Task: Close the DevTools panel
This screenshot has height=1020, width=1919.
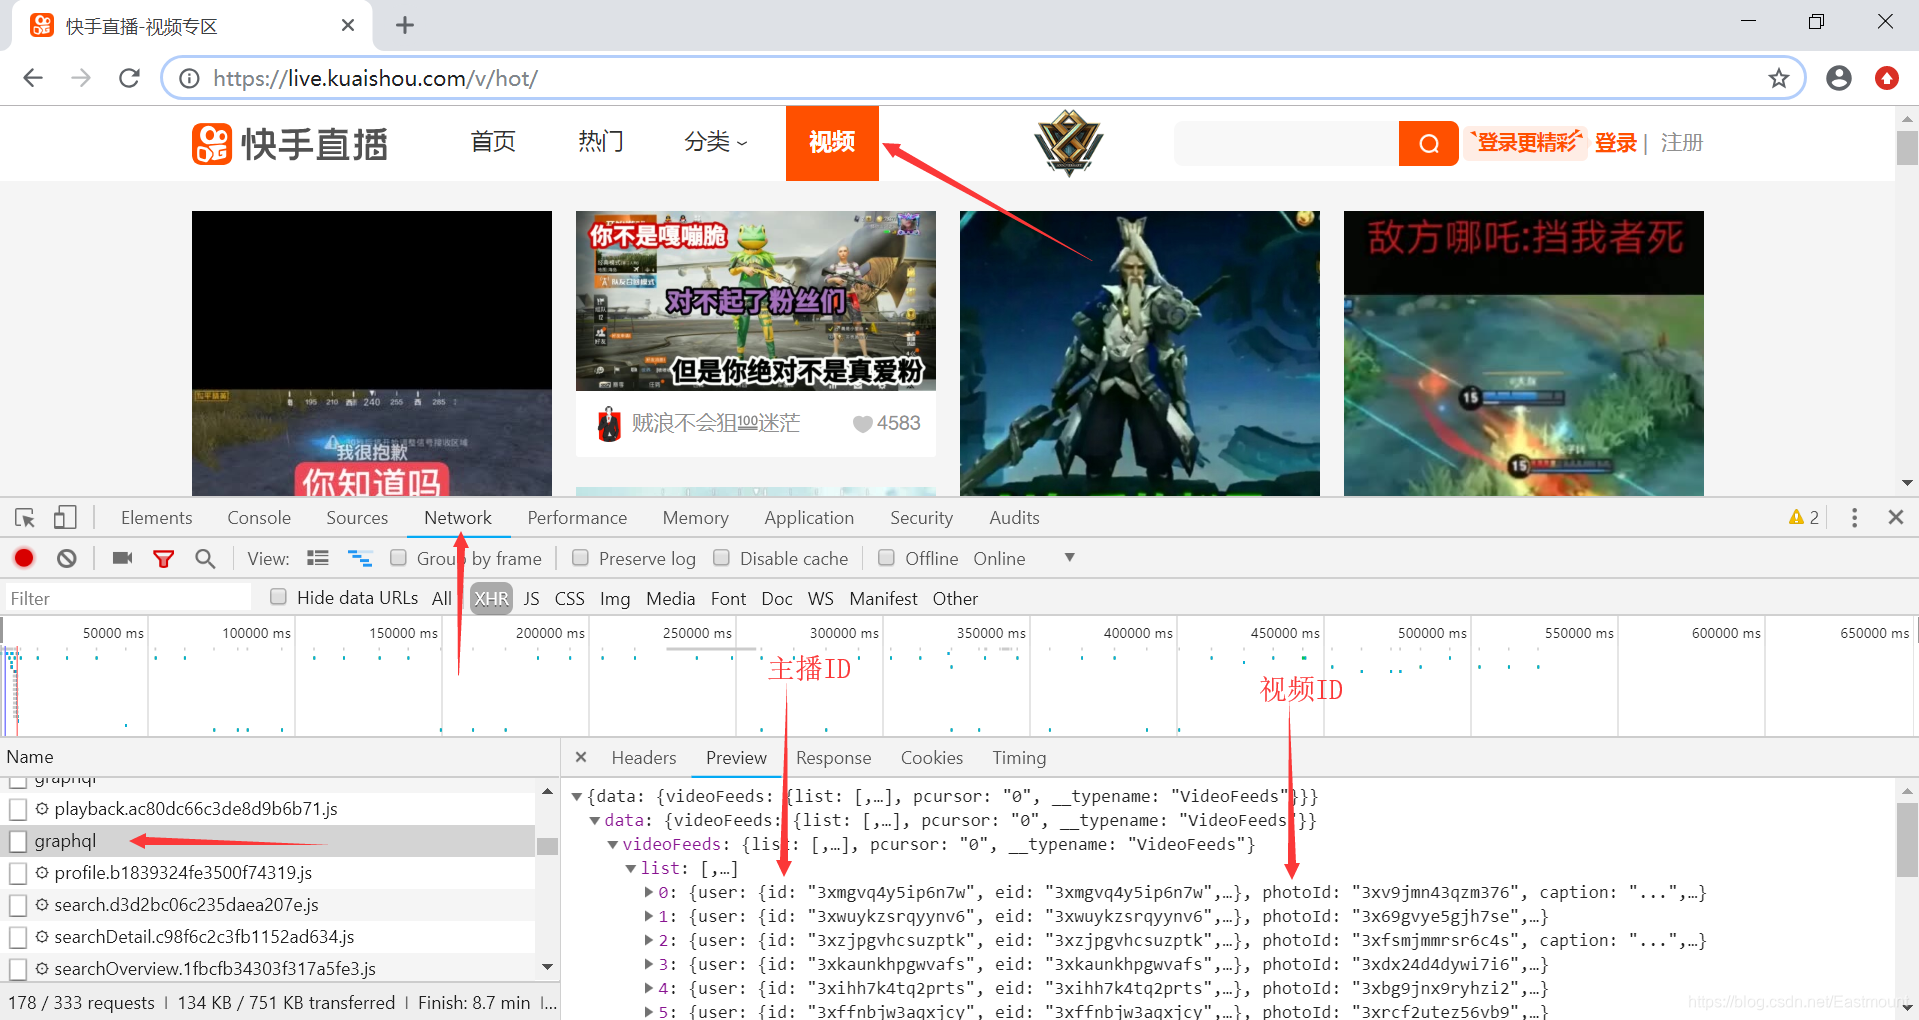Action: (1895, 517)
